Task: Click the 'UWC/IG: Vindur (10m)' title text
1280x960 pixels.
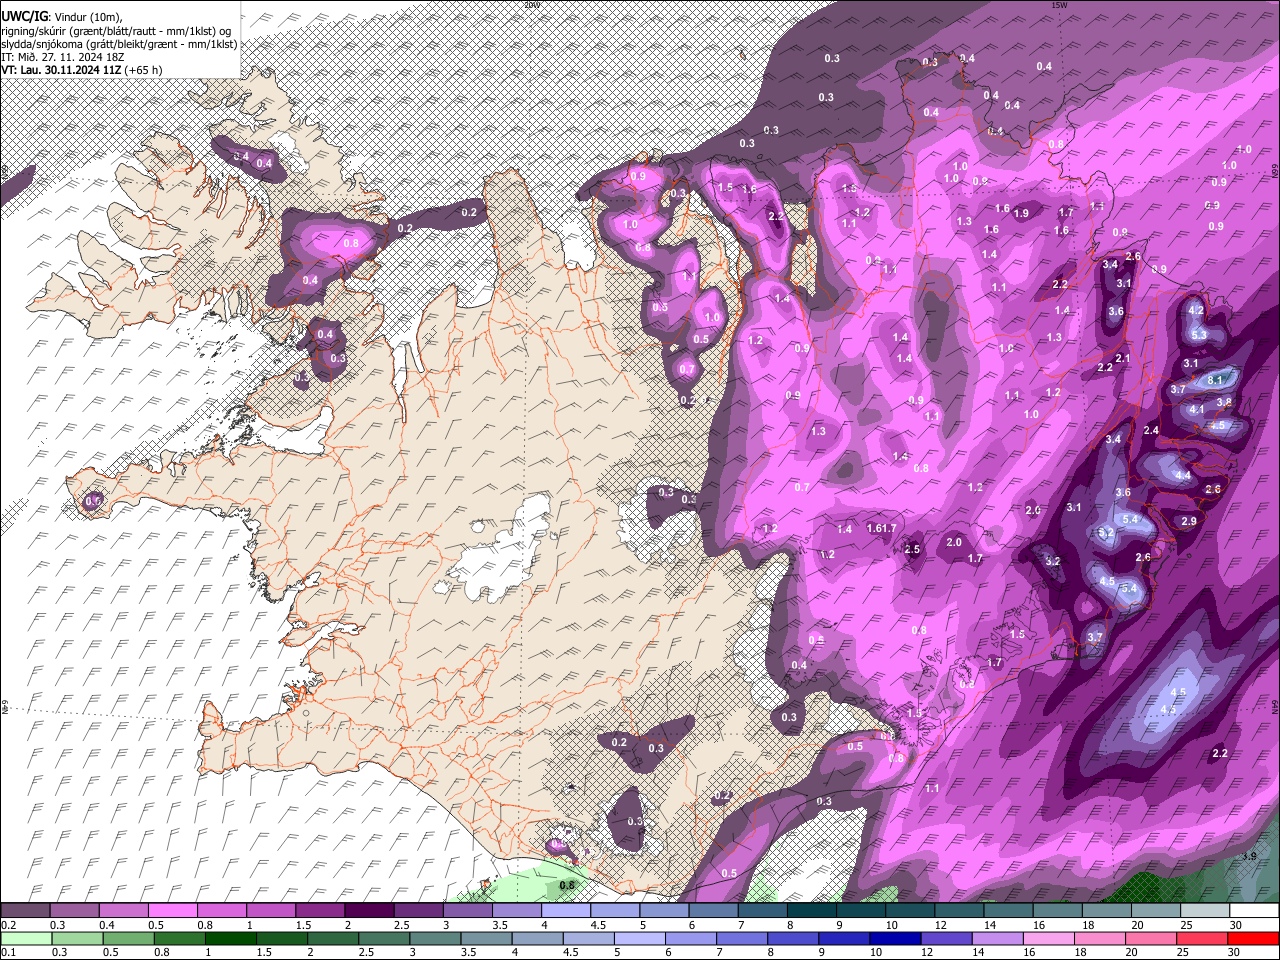Action: [x=60, y=17]
